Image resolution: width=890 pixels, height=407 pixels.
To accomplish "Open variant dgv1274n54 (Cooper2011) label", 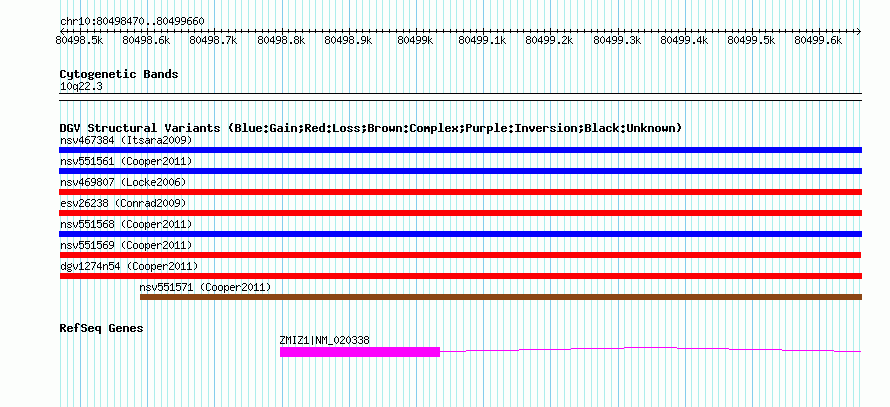I will pyautogui.click(x=129, y=266).
